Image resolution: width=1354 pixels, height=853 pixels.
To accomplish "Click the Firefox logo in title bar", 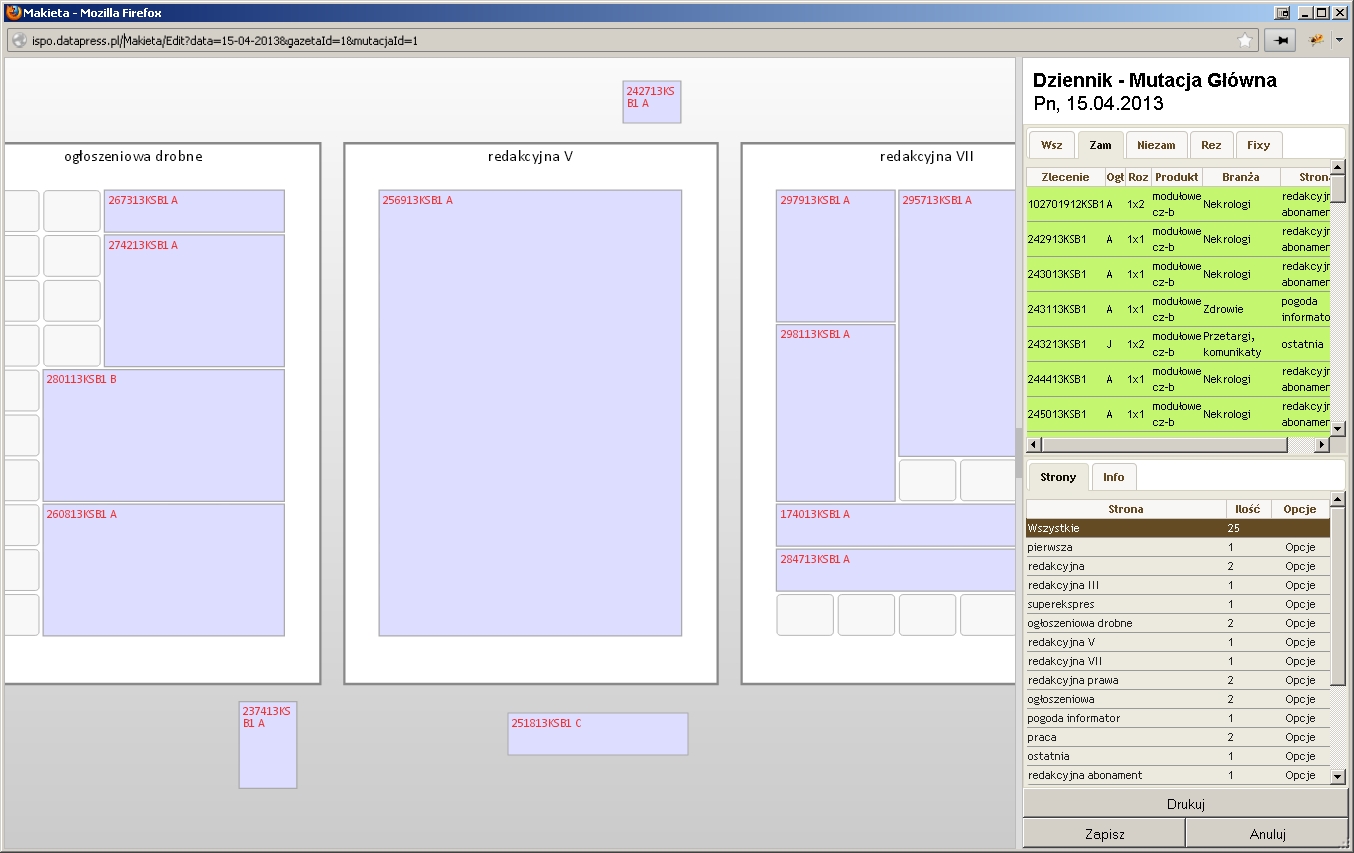I will [x=12, y=13].
